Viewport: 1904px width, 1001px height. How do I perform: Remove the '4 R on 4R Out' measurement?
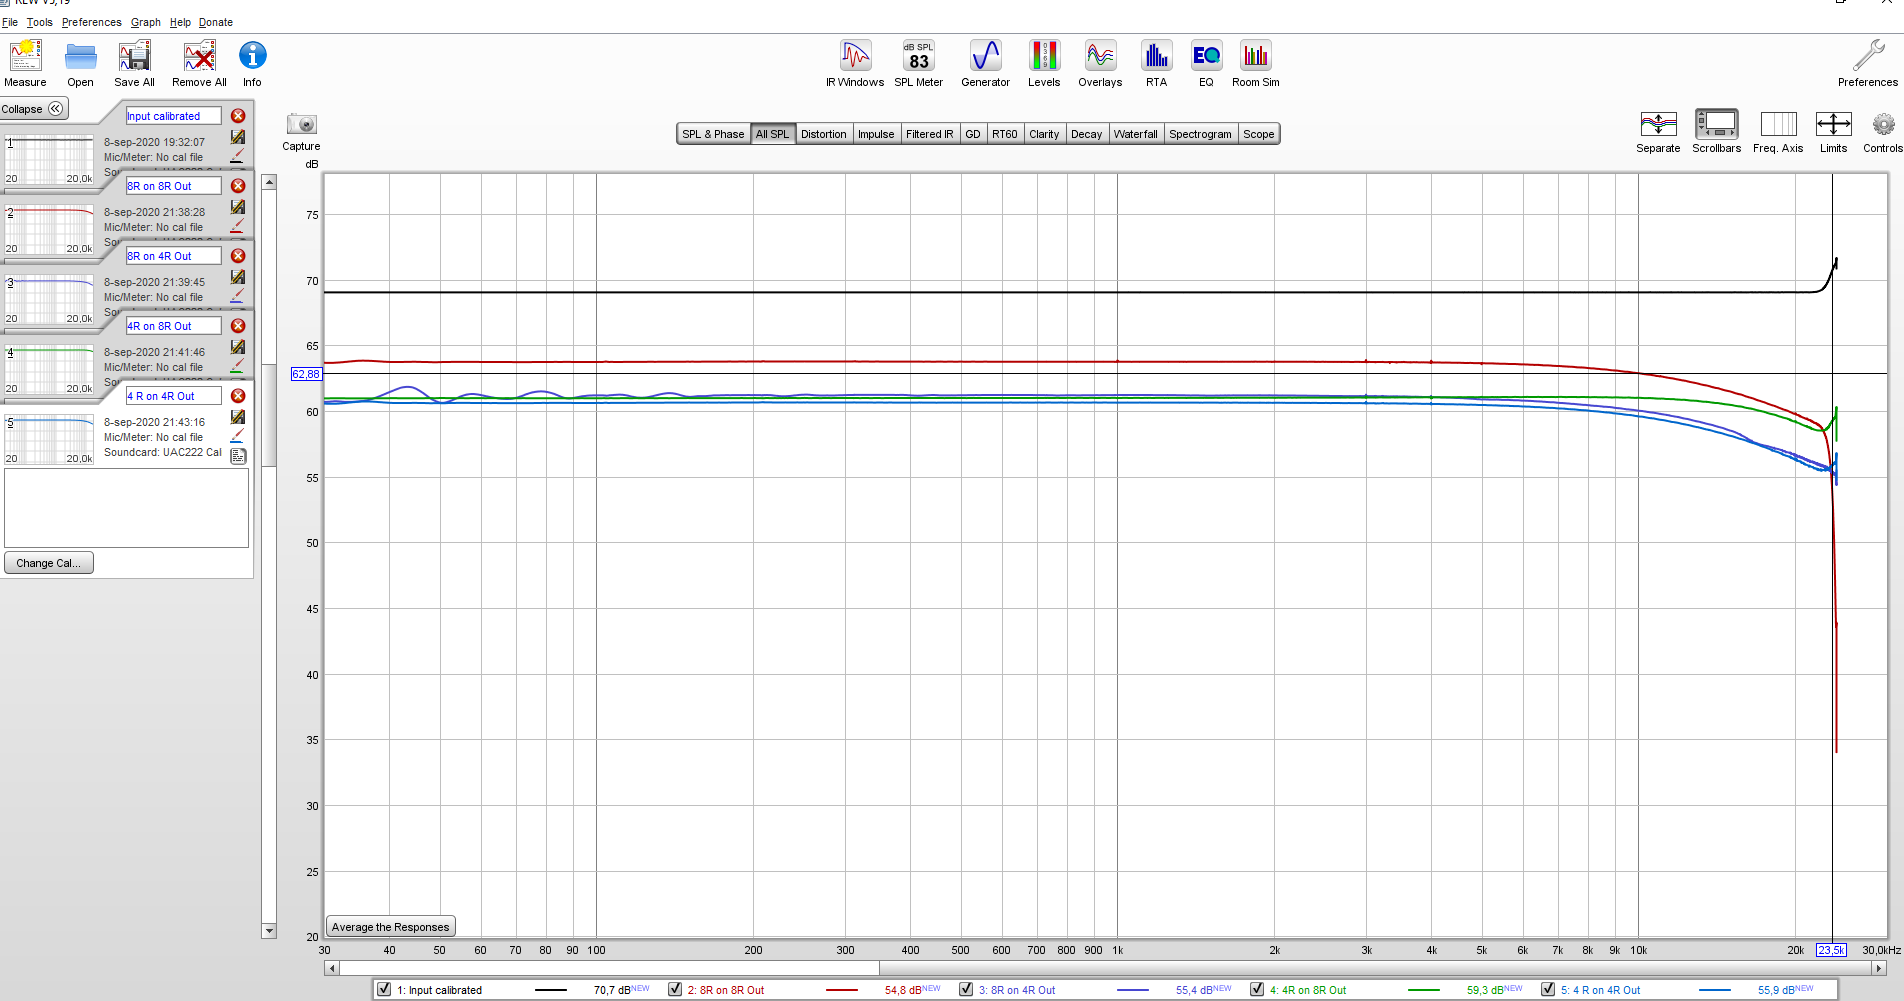click(238, 396)
